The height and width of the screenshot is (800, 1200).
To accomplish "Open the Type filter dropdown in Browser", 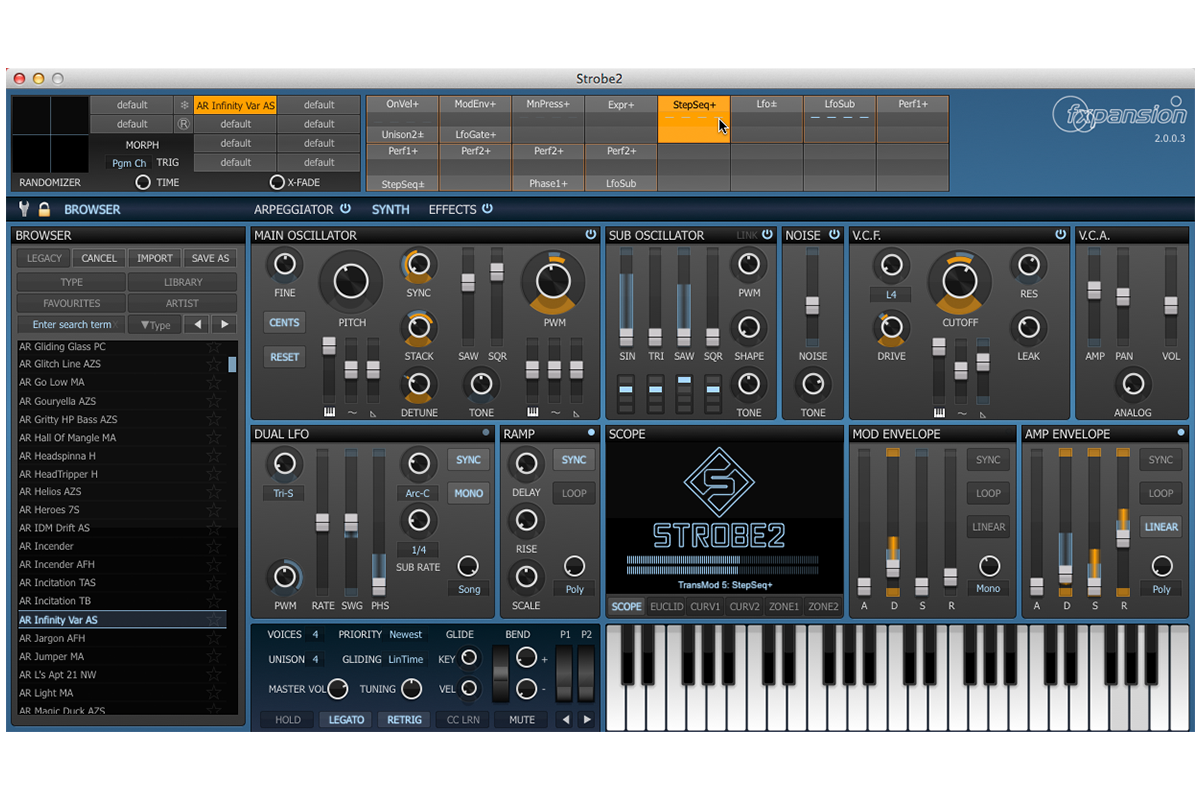I will [155, 324].
